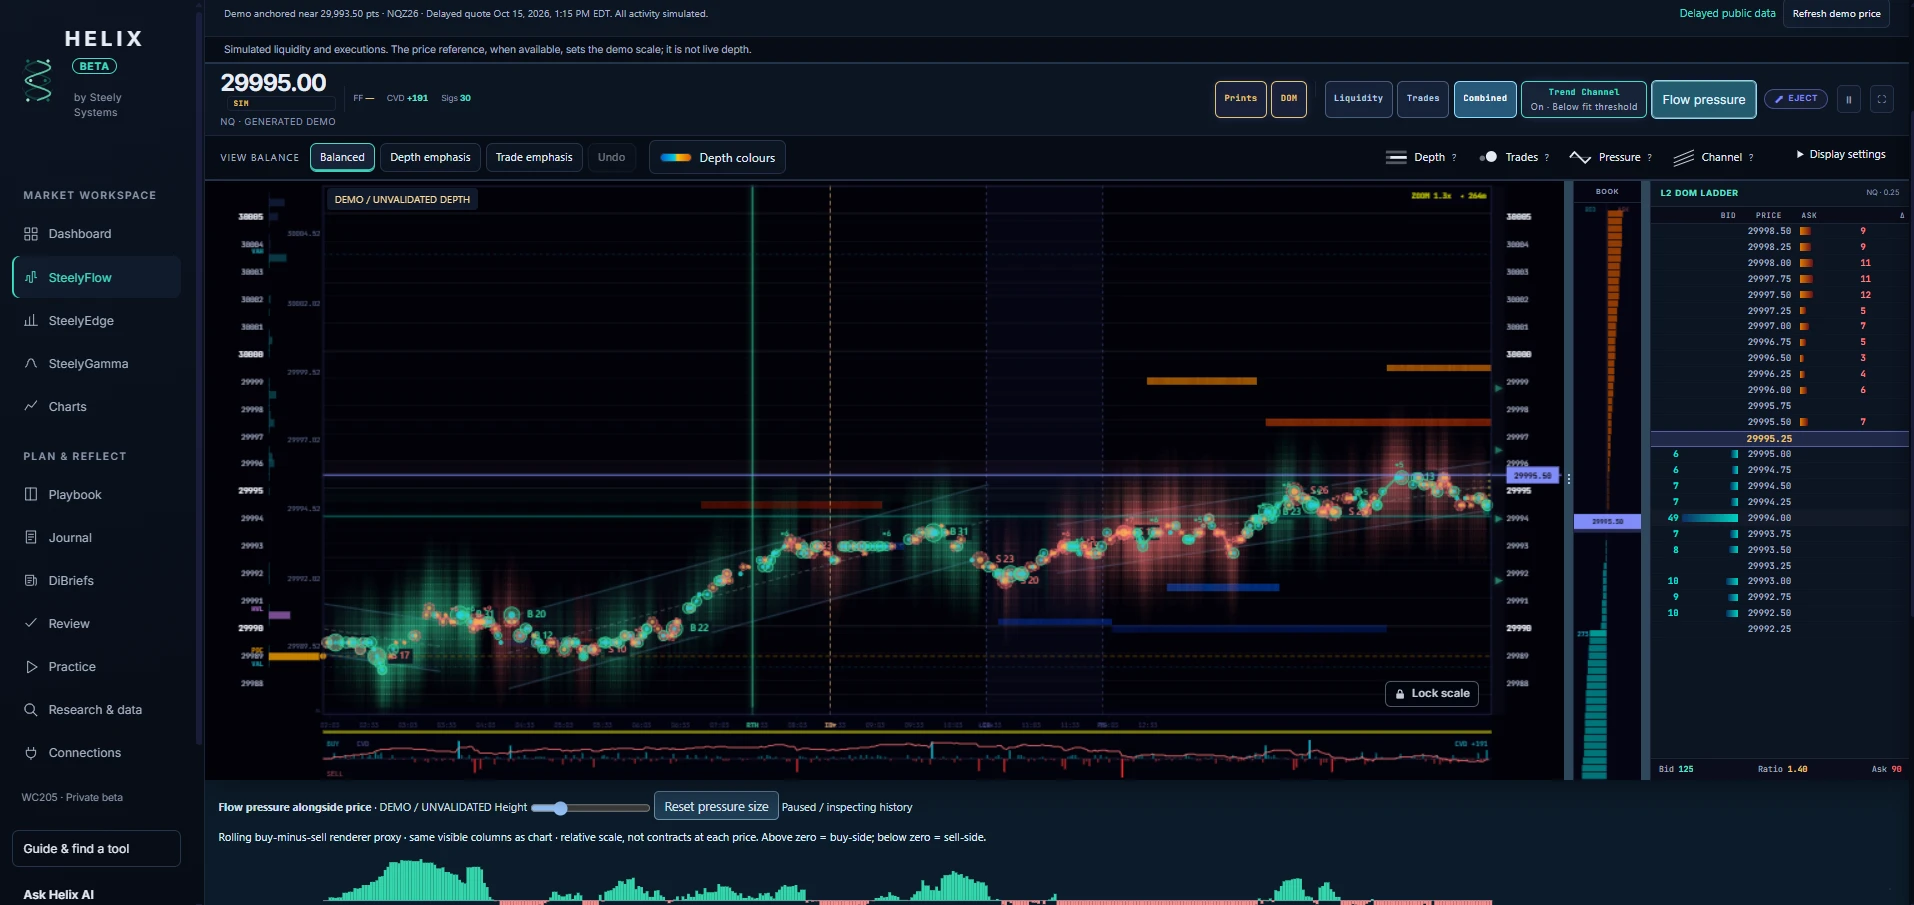Click the CVD +191 readout
The image size is (1914, 905).
407,98
